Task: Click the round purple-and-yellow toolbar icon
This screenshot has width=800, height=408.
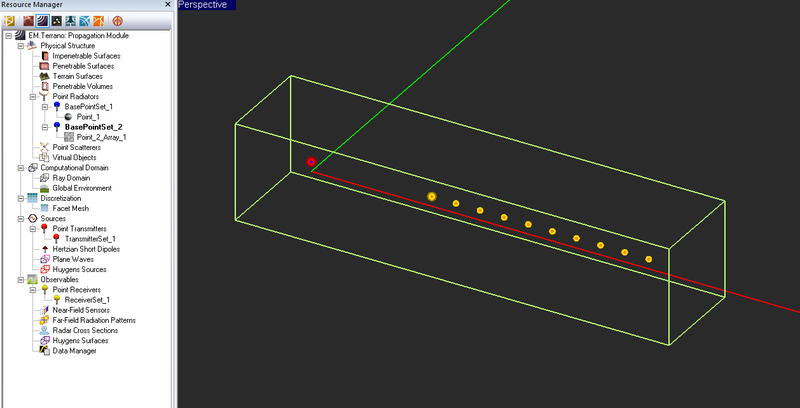Action: point(117,21)
